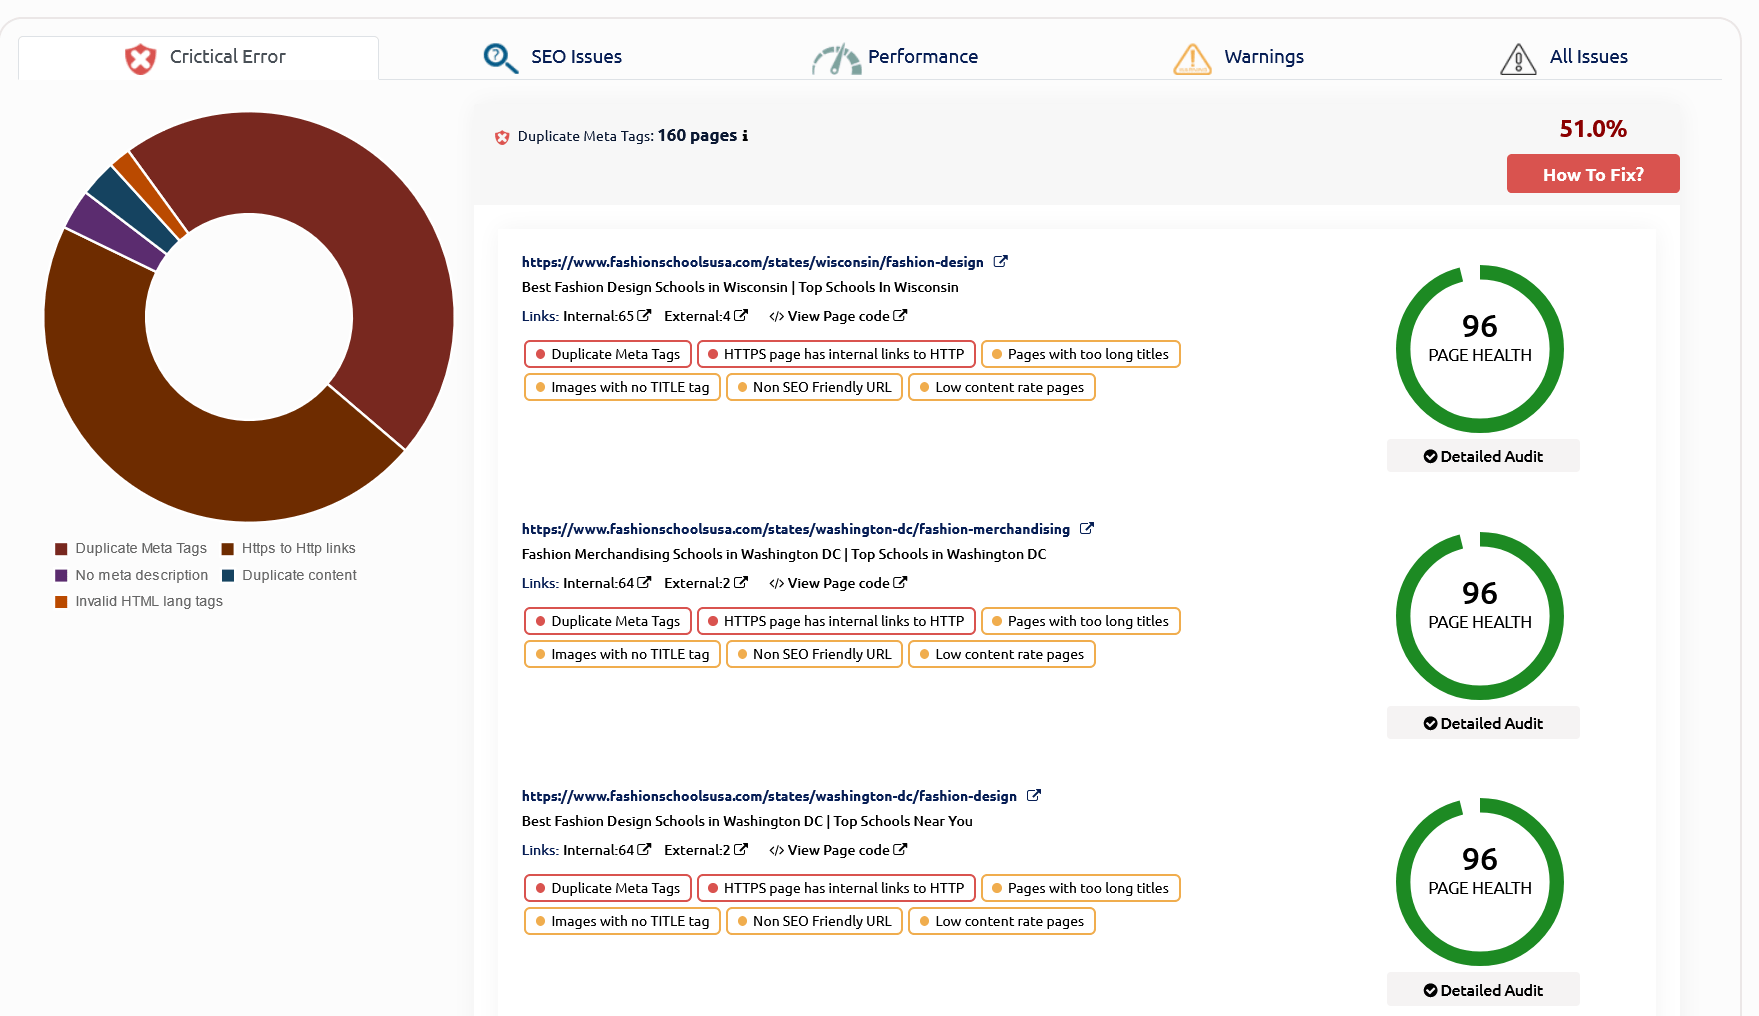Click Images with no TITLE tag, washington-dc fashion-design page
The width and height of the screenshot is (1759, 1016).
[622, 921]
